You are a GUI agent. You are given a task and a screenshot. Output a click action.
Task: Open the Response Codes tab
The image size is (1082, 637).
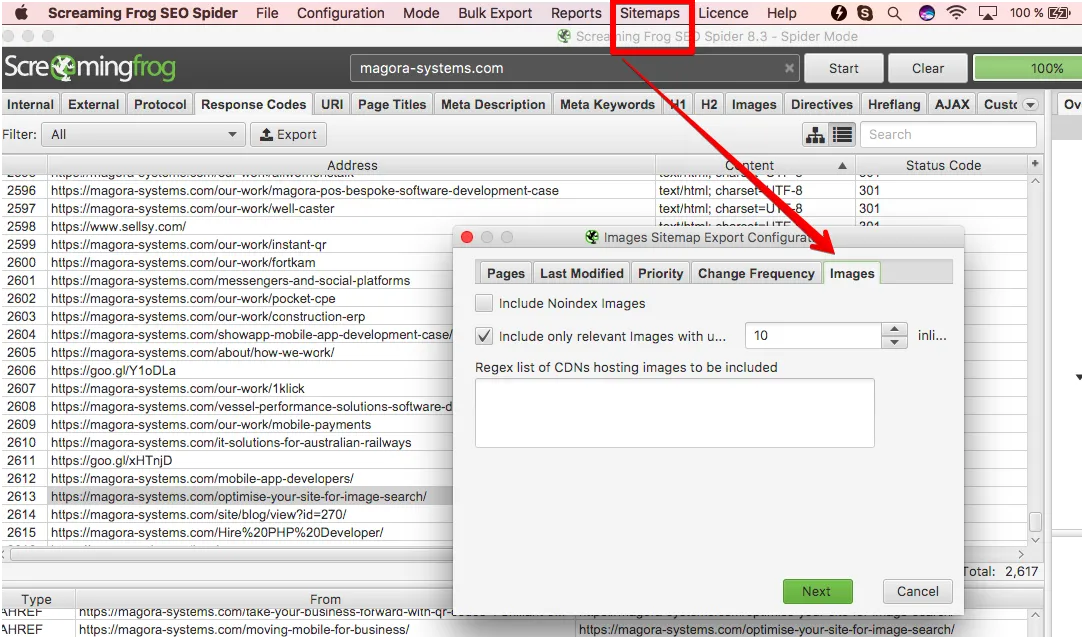coord(253,104)
